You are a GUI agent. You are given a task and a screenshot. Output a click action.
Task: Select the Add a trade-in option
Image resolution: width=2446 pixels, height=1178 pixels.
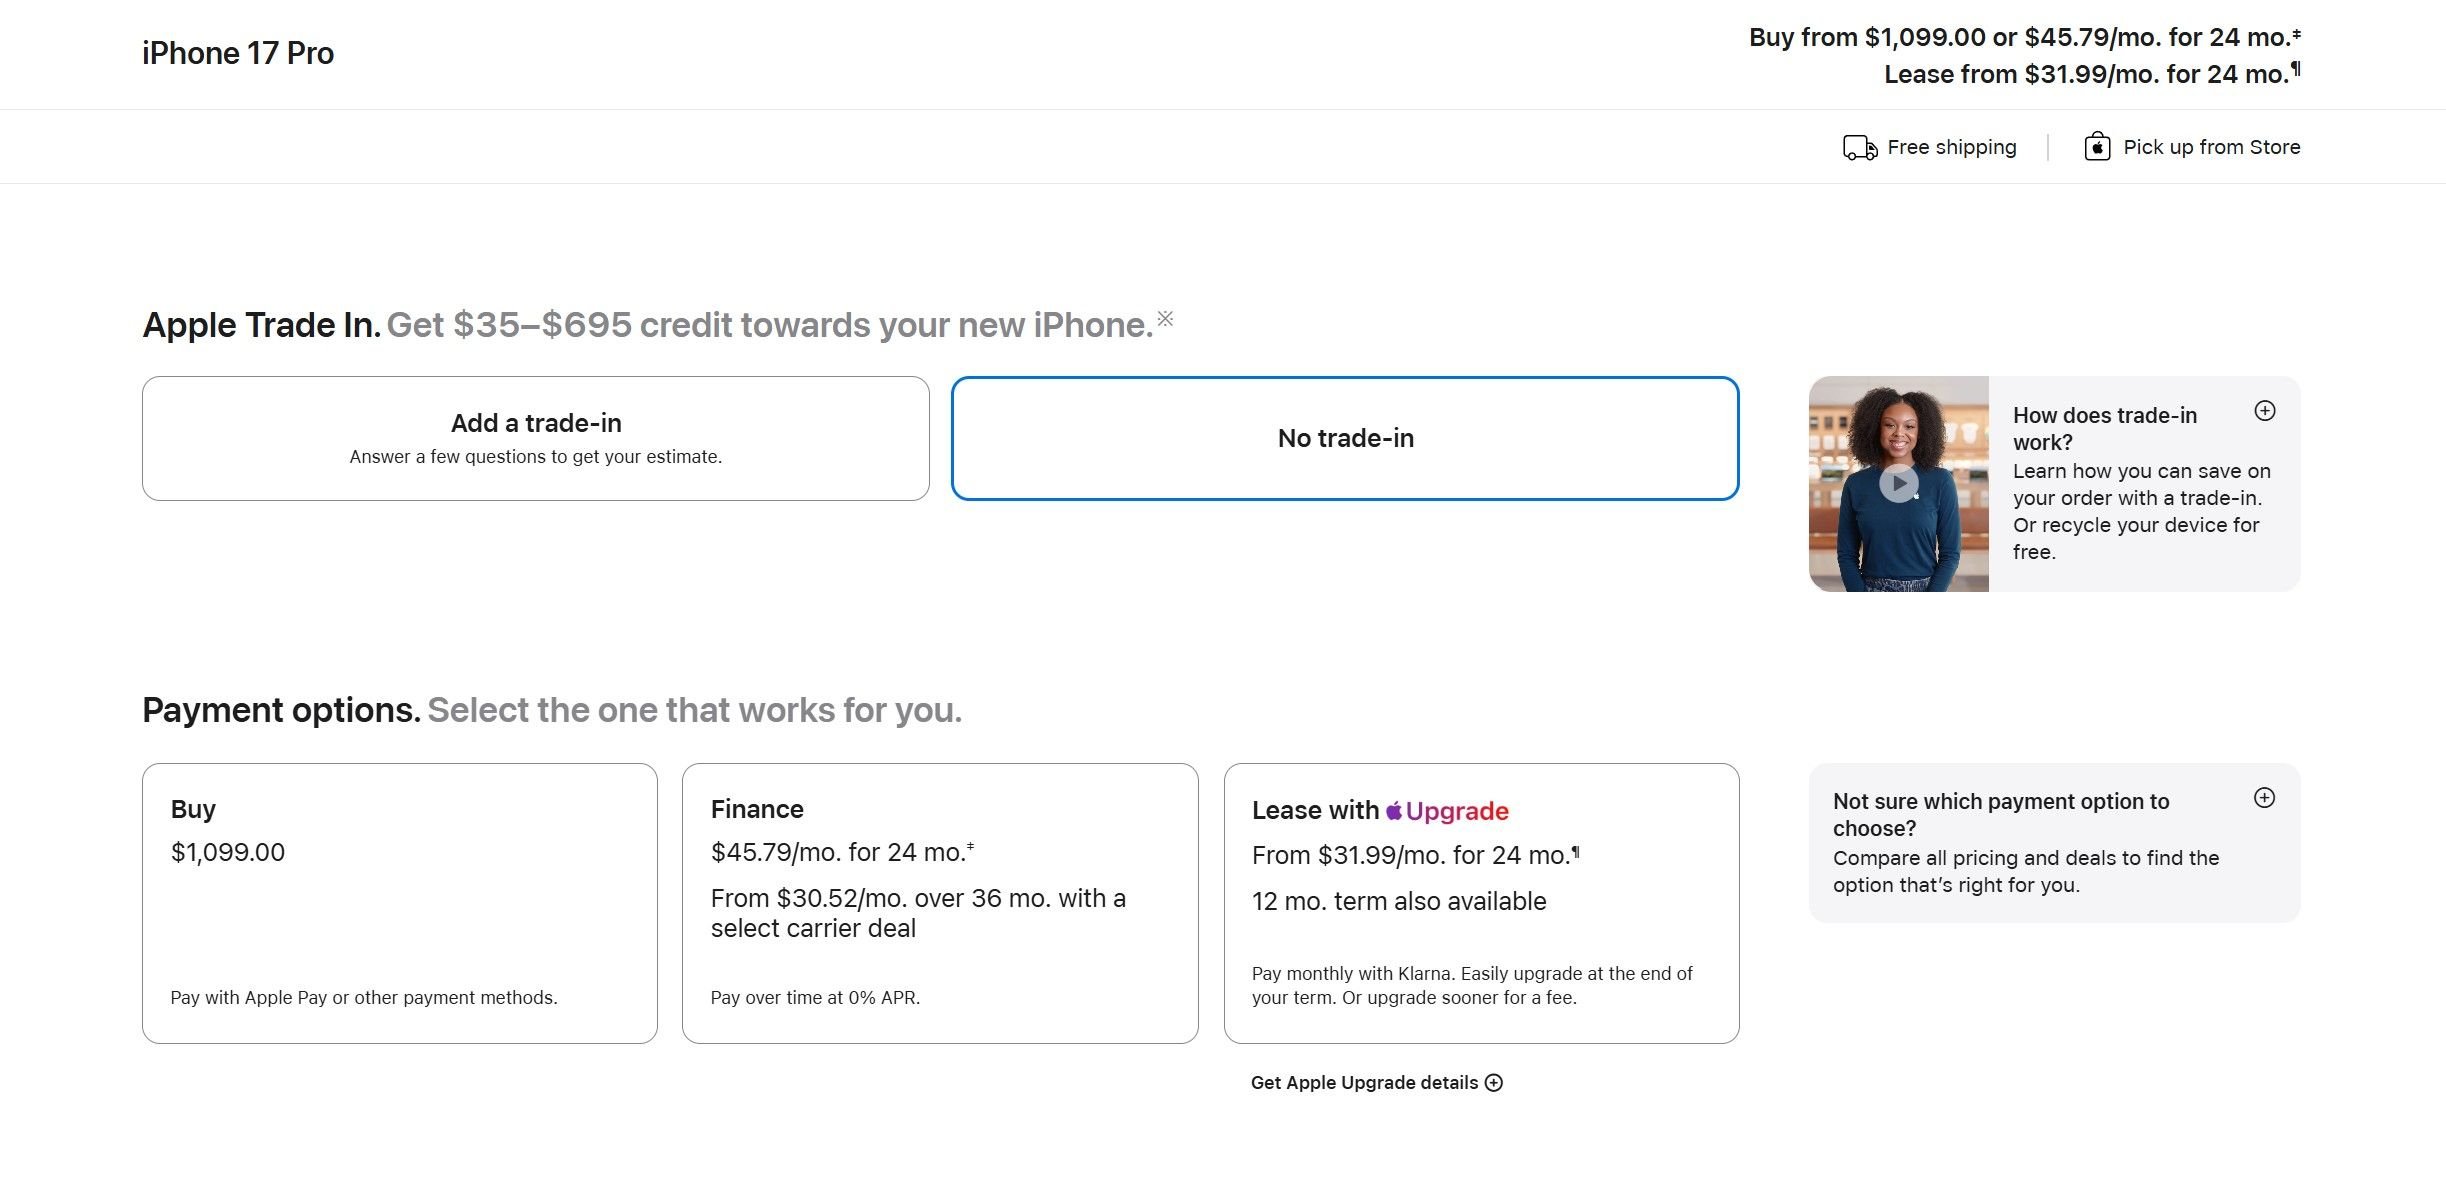tap(536, 438)
